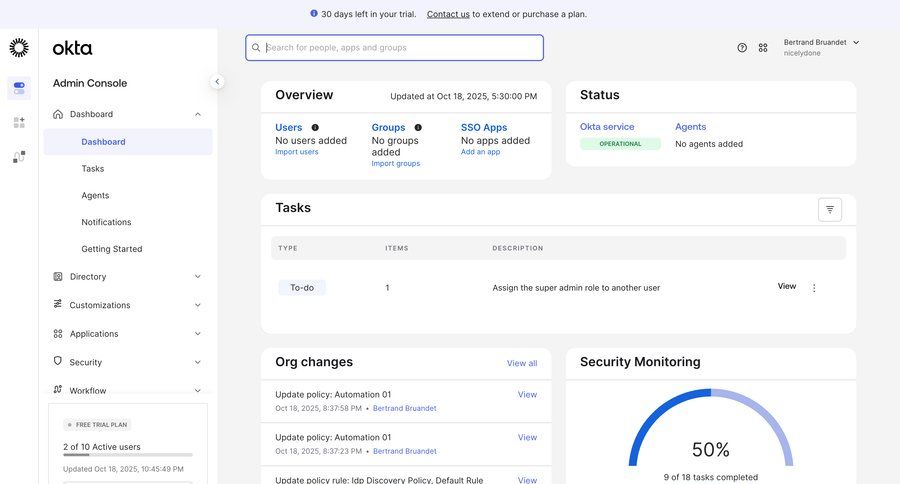This screenshot has width=900, height=484.
Task: Click the DESCRIPTION column header
Action: [x=518, y=248]
